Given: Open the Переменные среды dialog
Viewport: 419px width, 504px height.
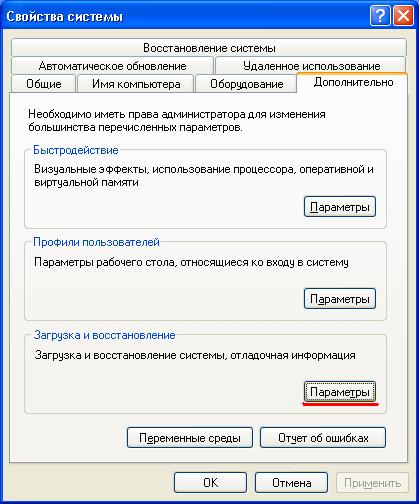Looking at the screenshot, I should point(190,438).
